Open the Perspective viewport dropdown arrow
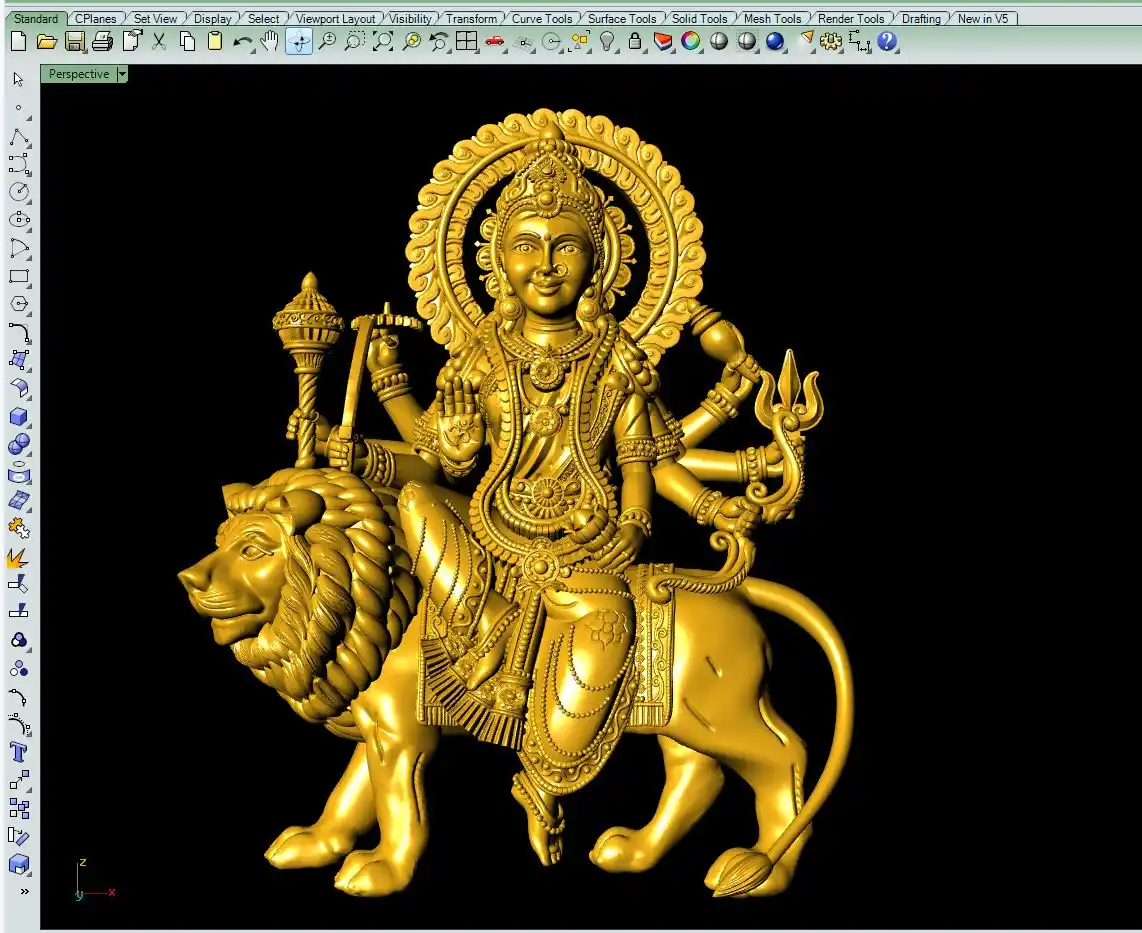 pos(122,74)
